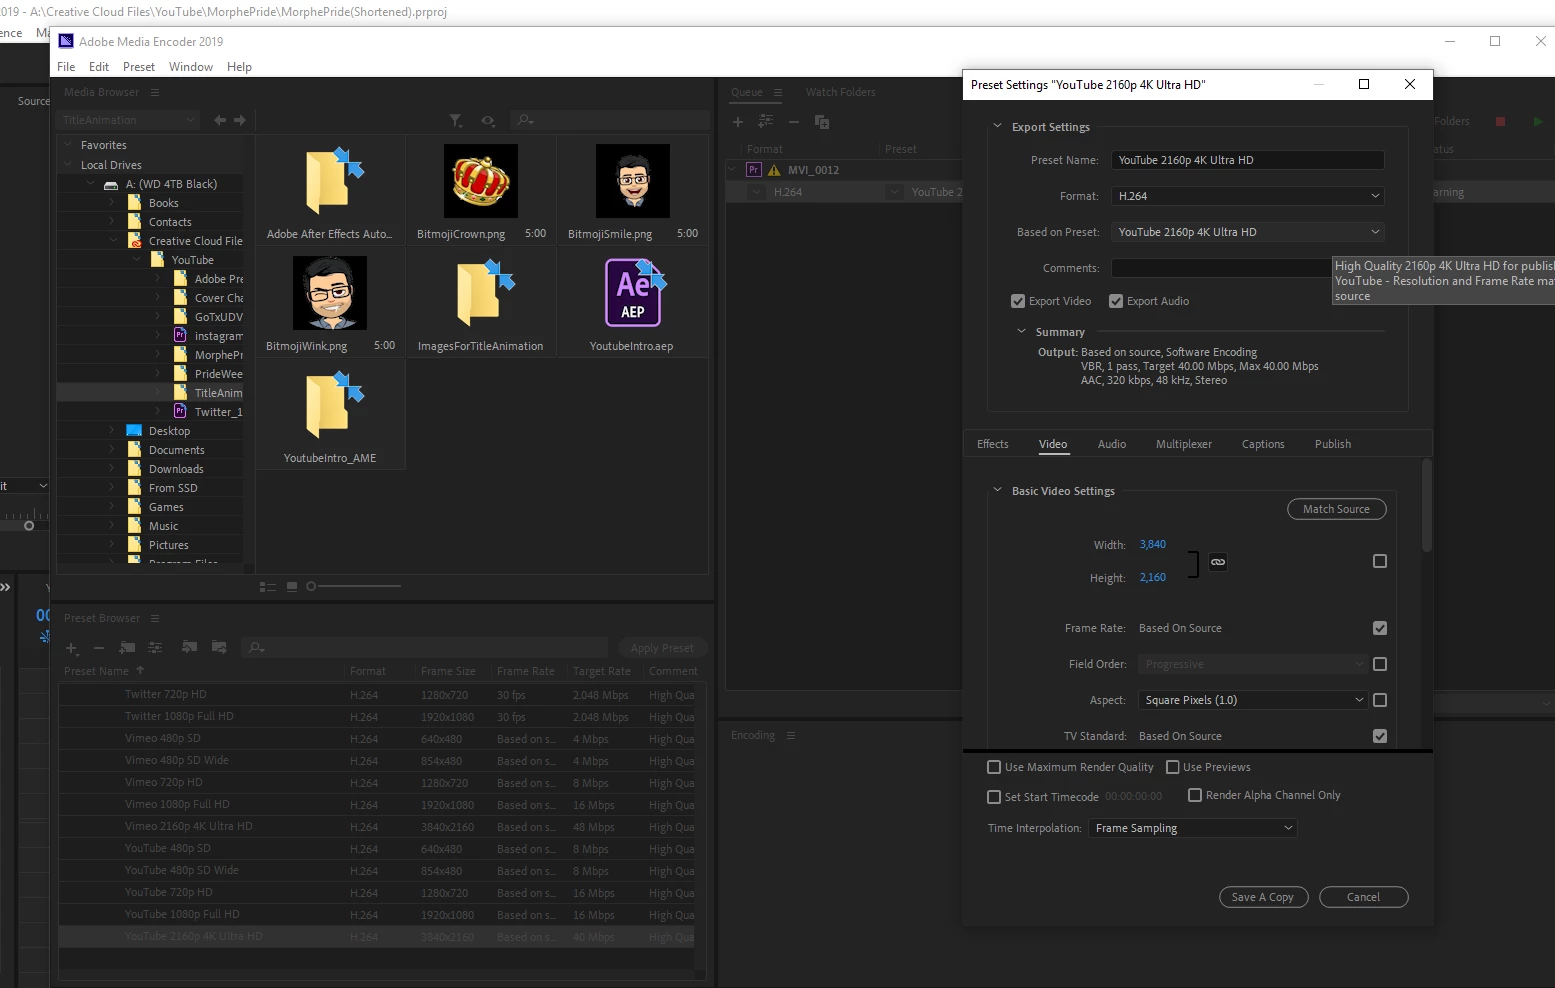
Task: Click the create new preset plus icon
Action: point(72,648)
